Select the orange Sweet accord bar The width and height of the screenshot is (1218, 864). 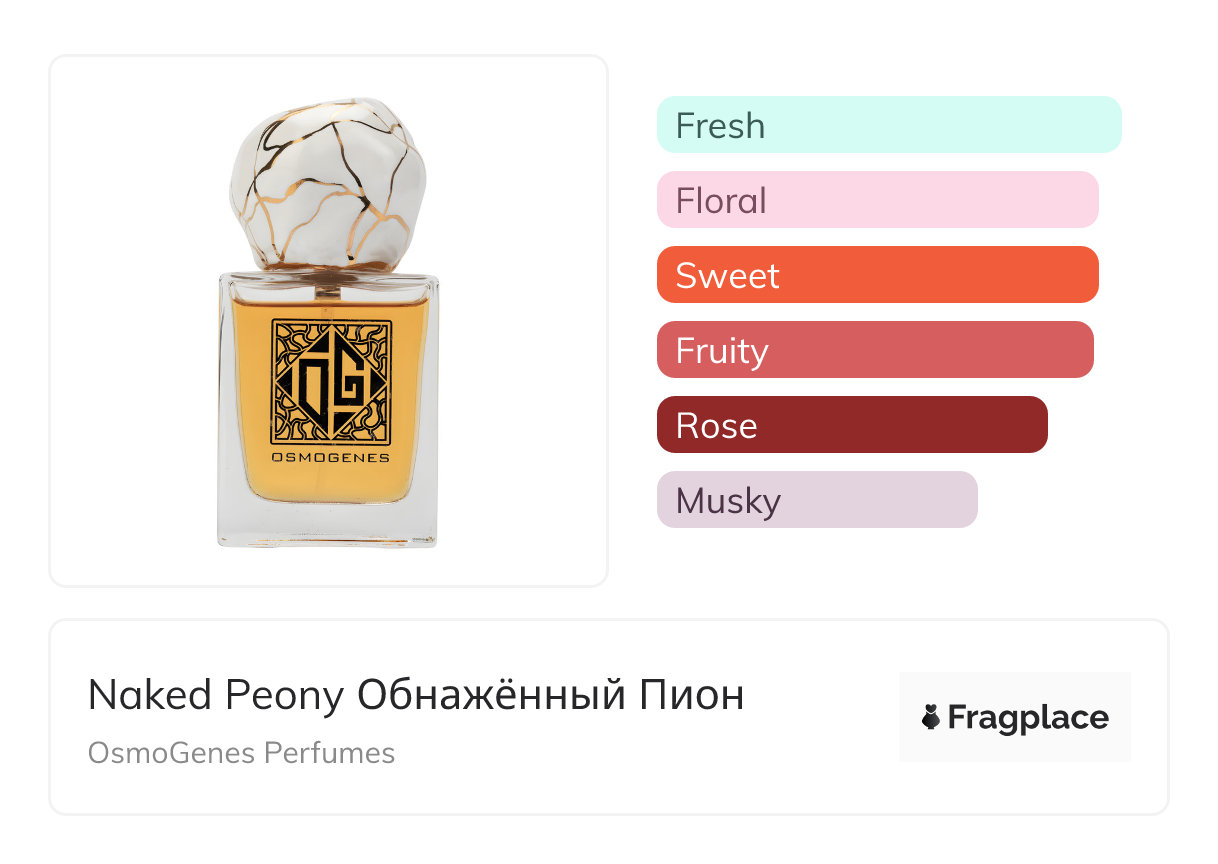coord(877,275)
